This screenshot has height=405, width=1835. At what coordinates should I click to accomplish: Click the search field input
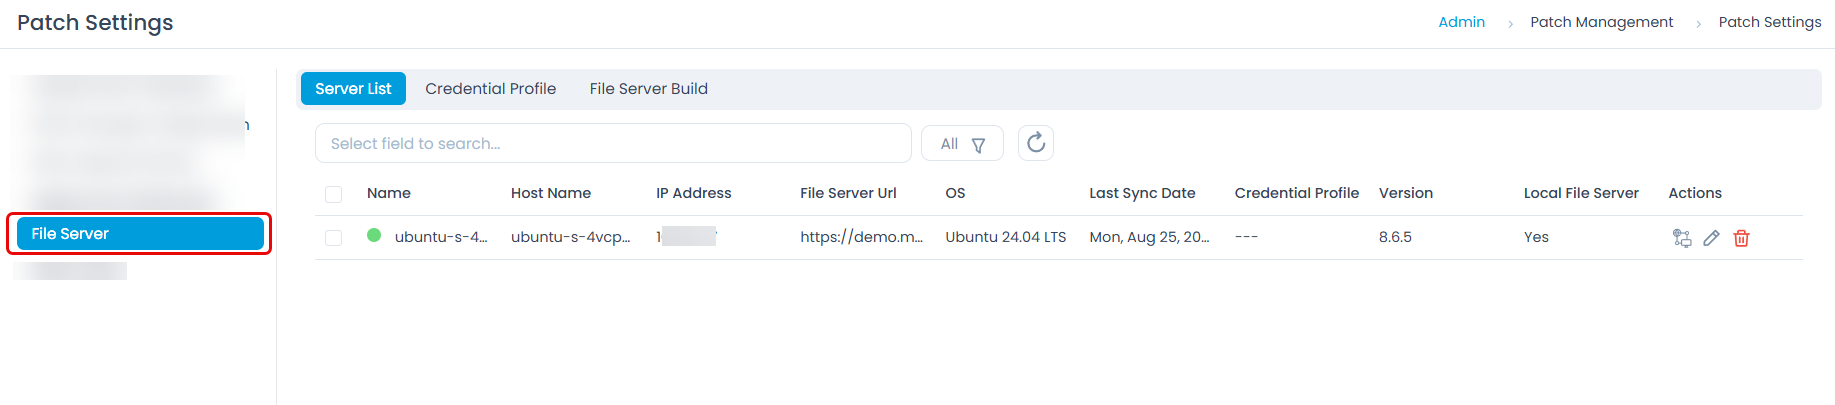612,143
